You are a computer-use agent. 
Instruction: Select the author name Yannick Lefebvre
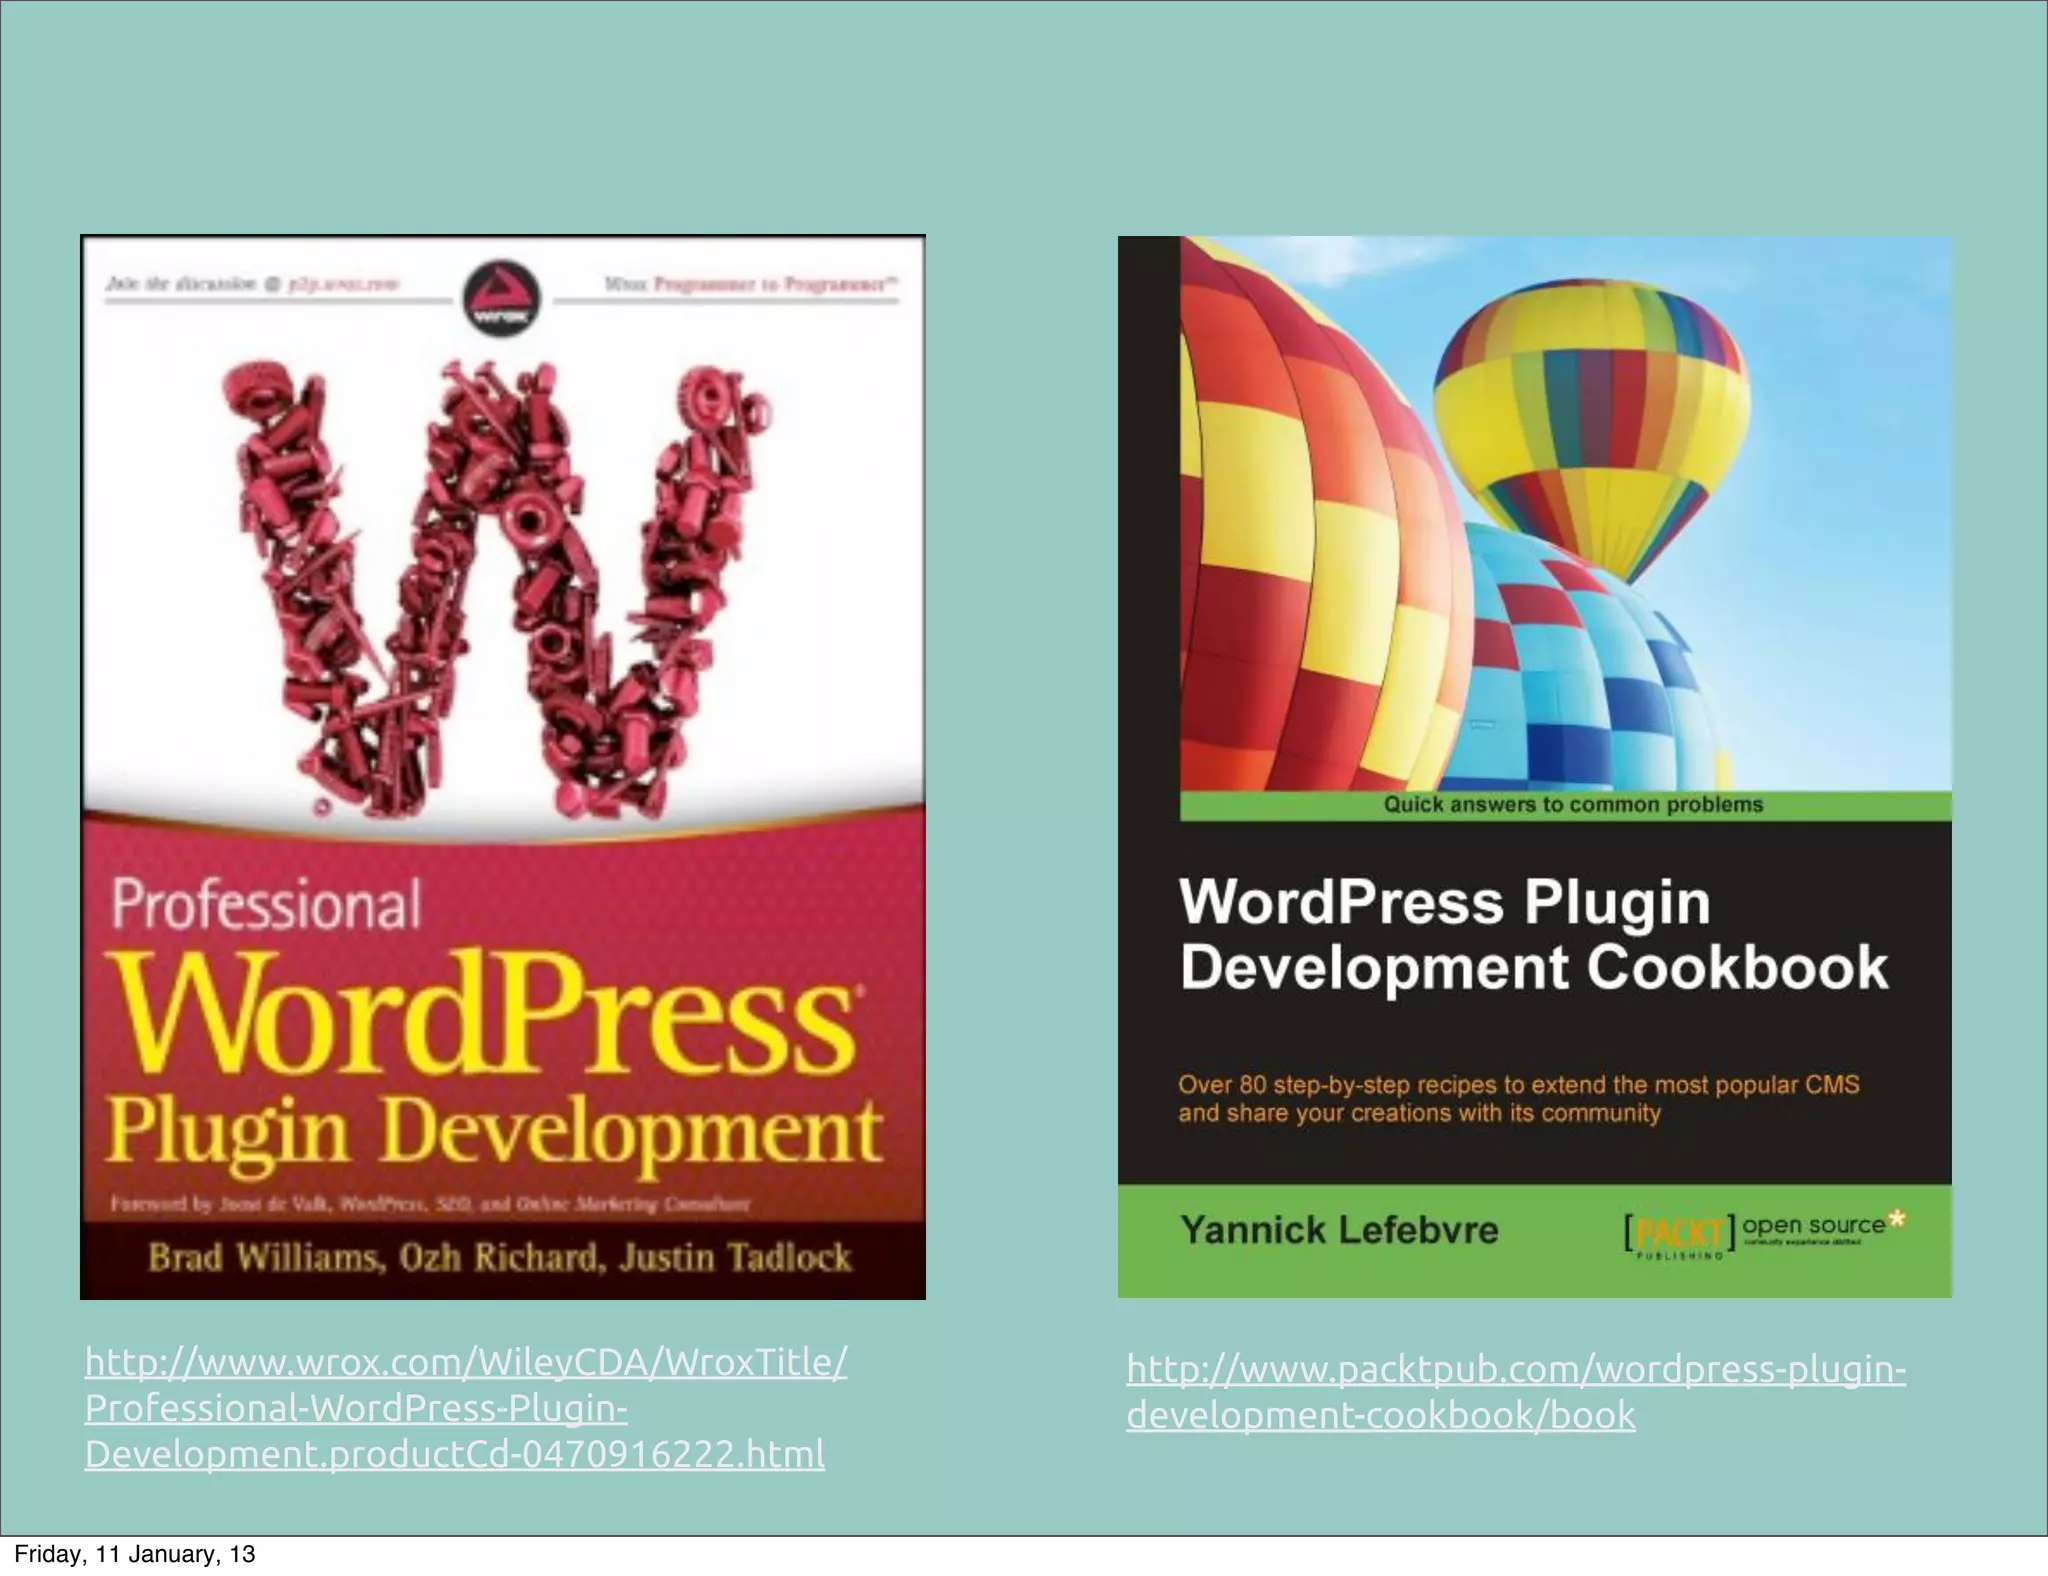[1339, 1230]
